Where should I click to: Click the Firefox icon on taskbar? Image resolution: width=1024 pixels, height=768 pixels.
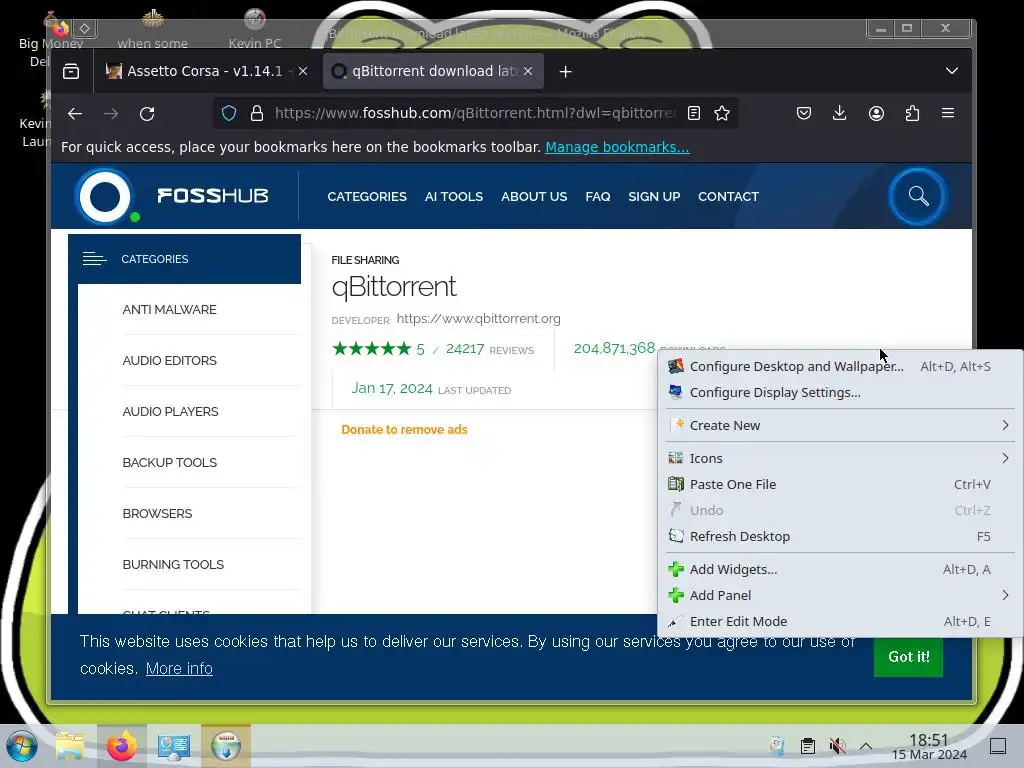click(x=121, y=746)
